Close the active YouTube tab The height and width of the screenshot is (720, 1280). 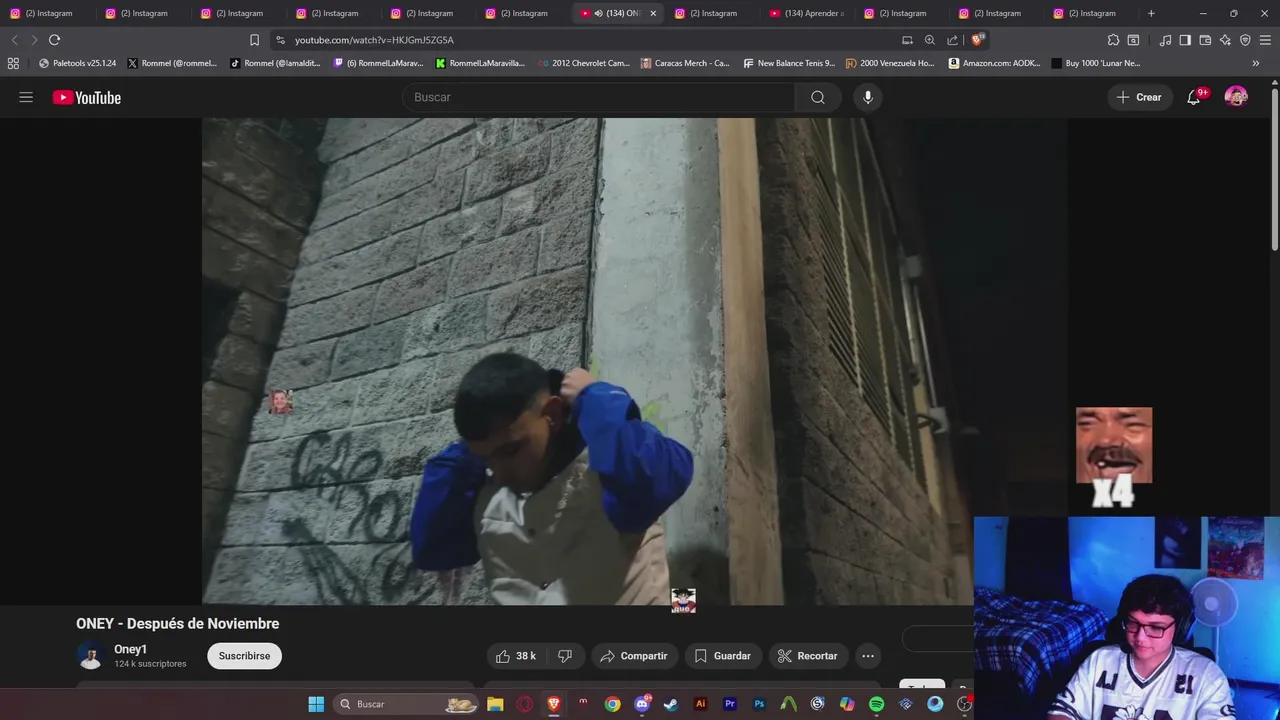coord(653,13)
